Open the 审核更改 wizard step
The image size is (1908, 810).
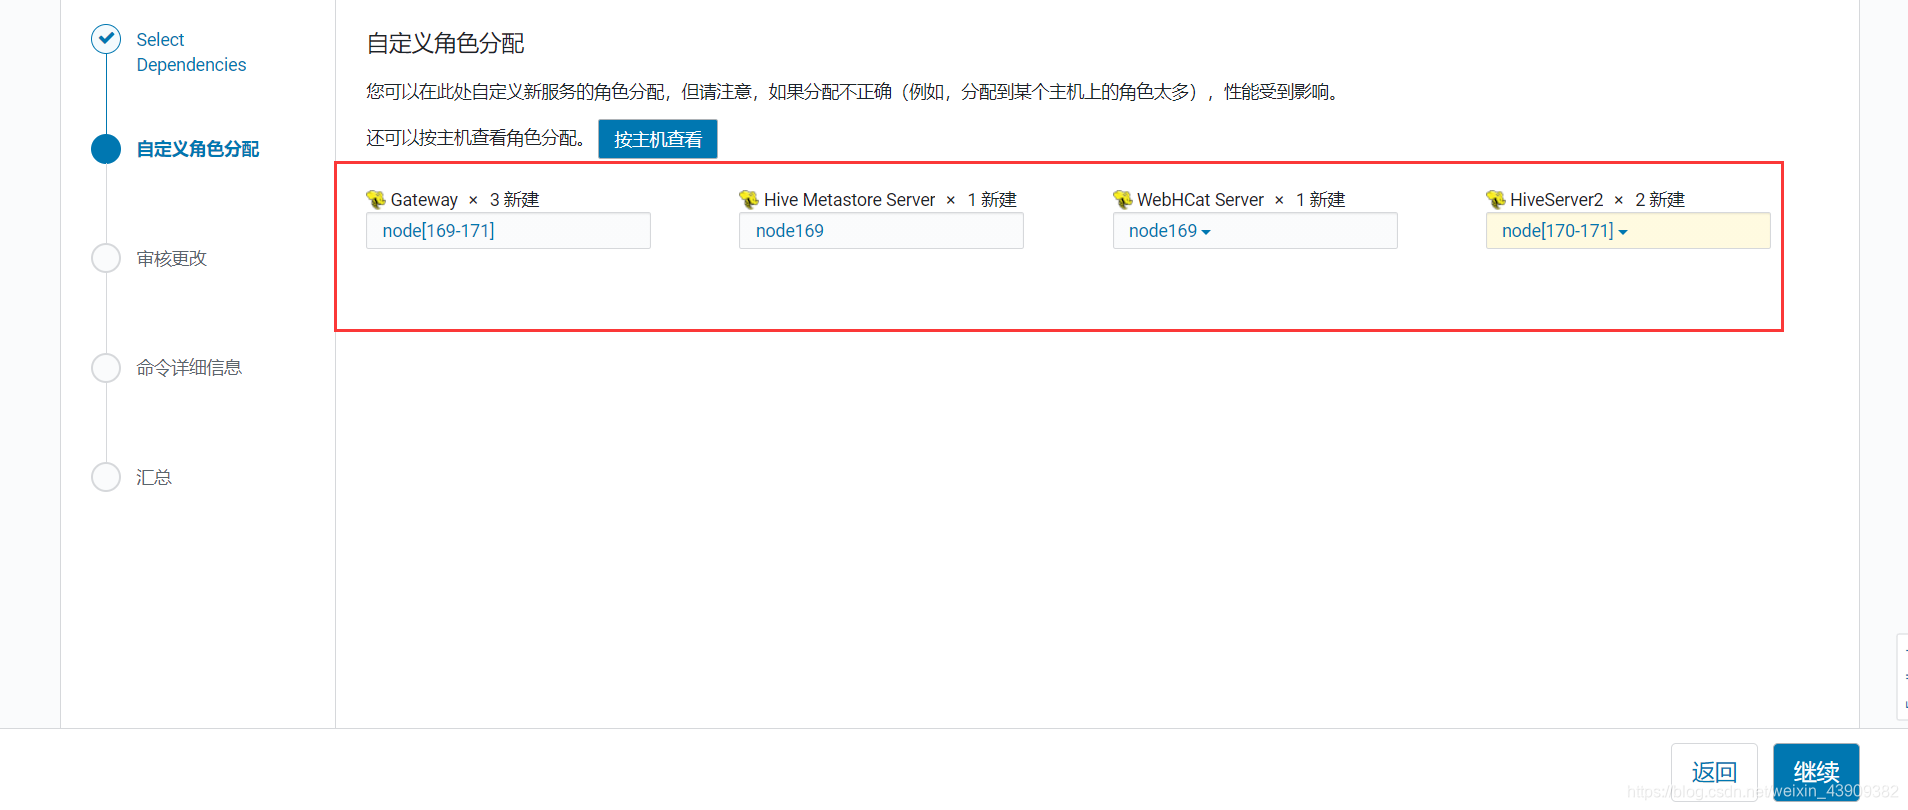pos(172,258)
